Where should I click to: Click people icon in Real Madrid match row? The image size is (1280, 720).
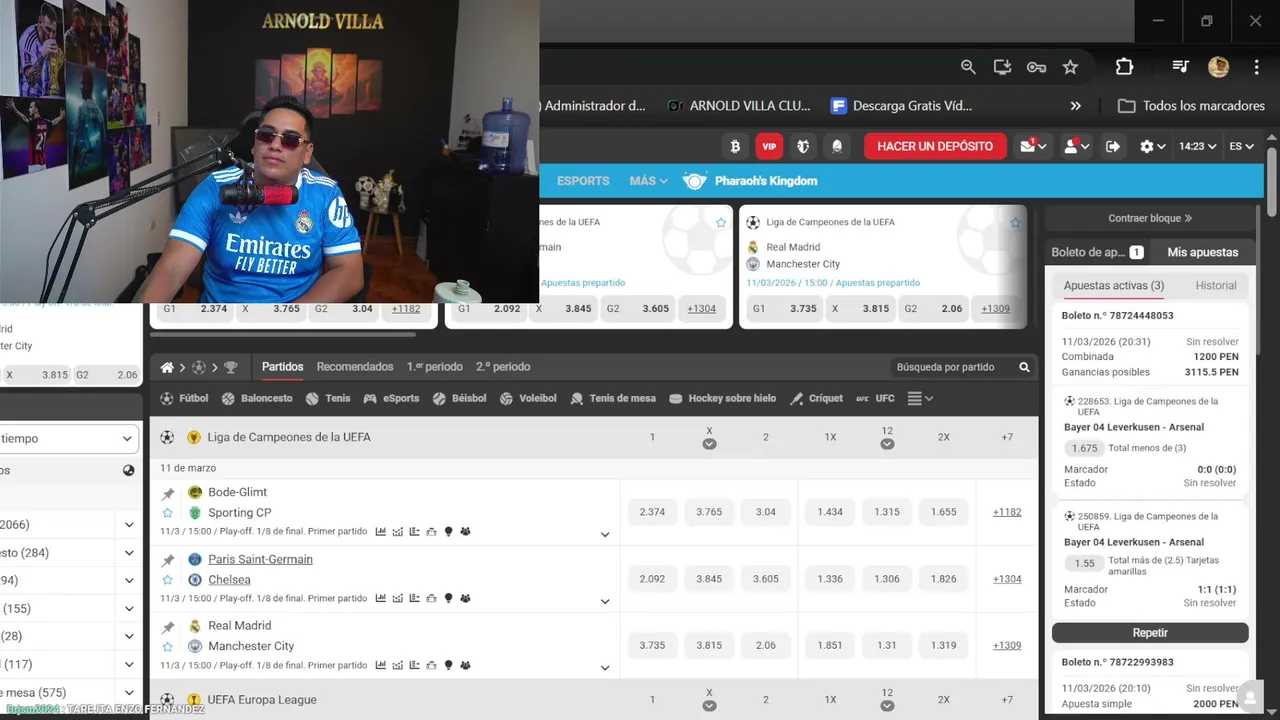pos(465,665)
